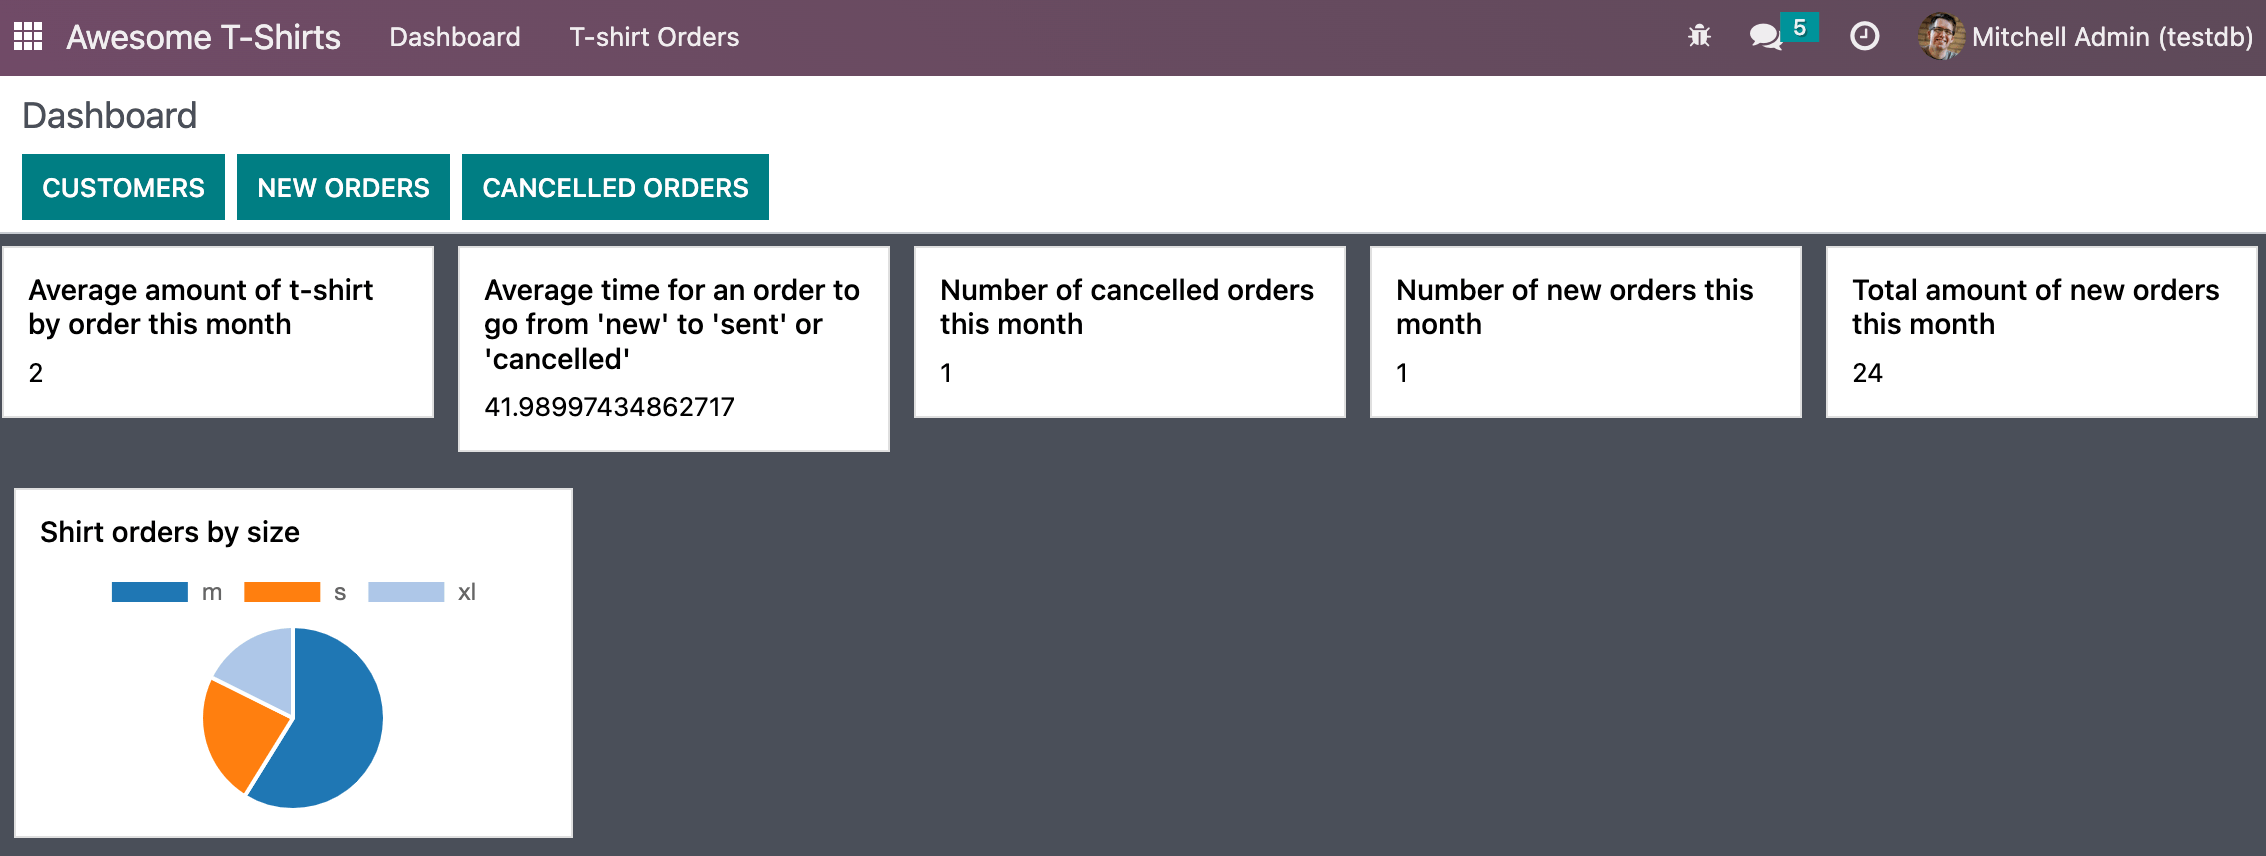Image resolution: width=2266 pixels, height=856 pixels.
Task: Click the messages count badge showing 5
Action: pos(1799,28)
